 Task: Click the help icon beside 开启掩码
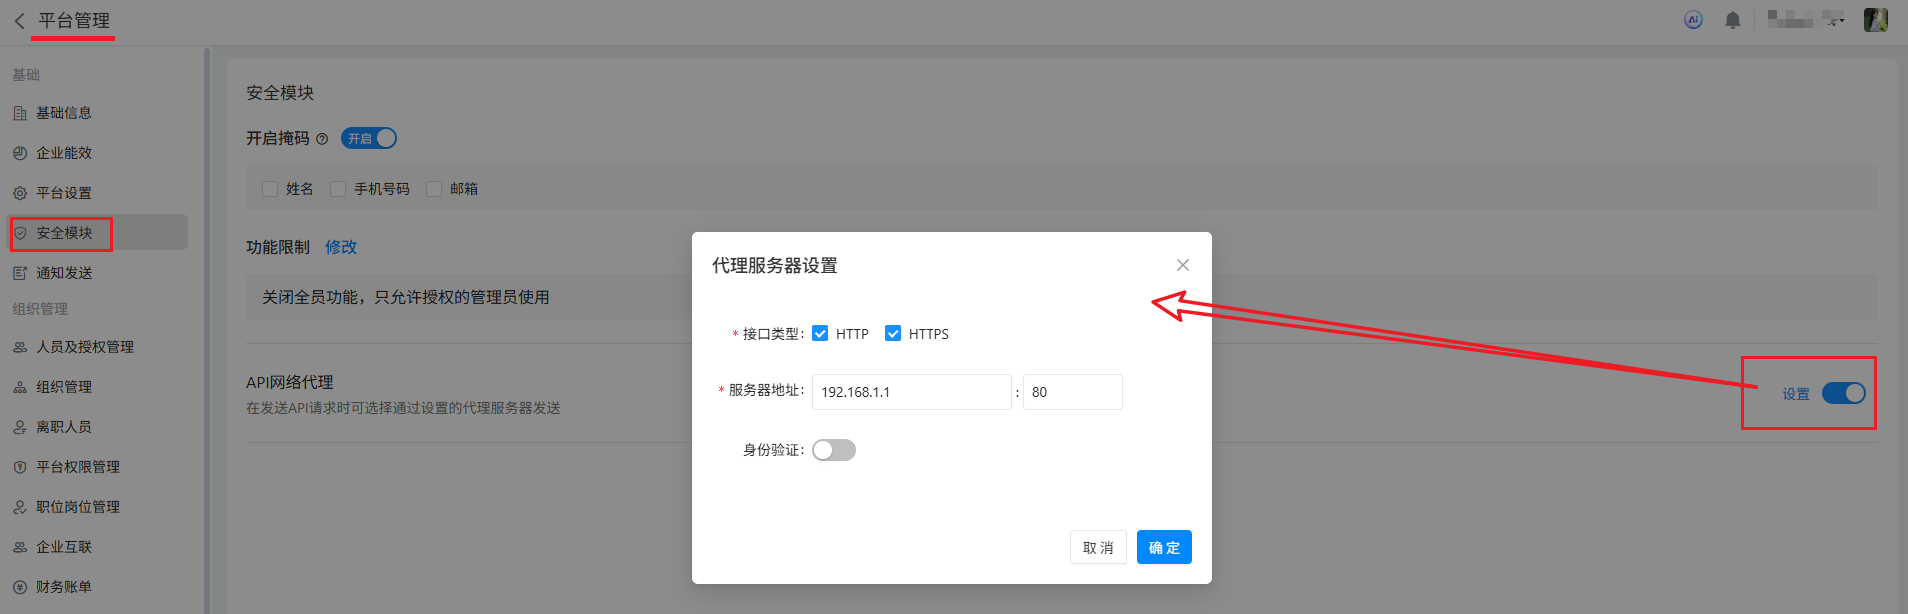(322, 139)
